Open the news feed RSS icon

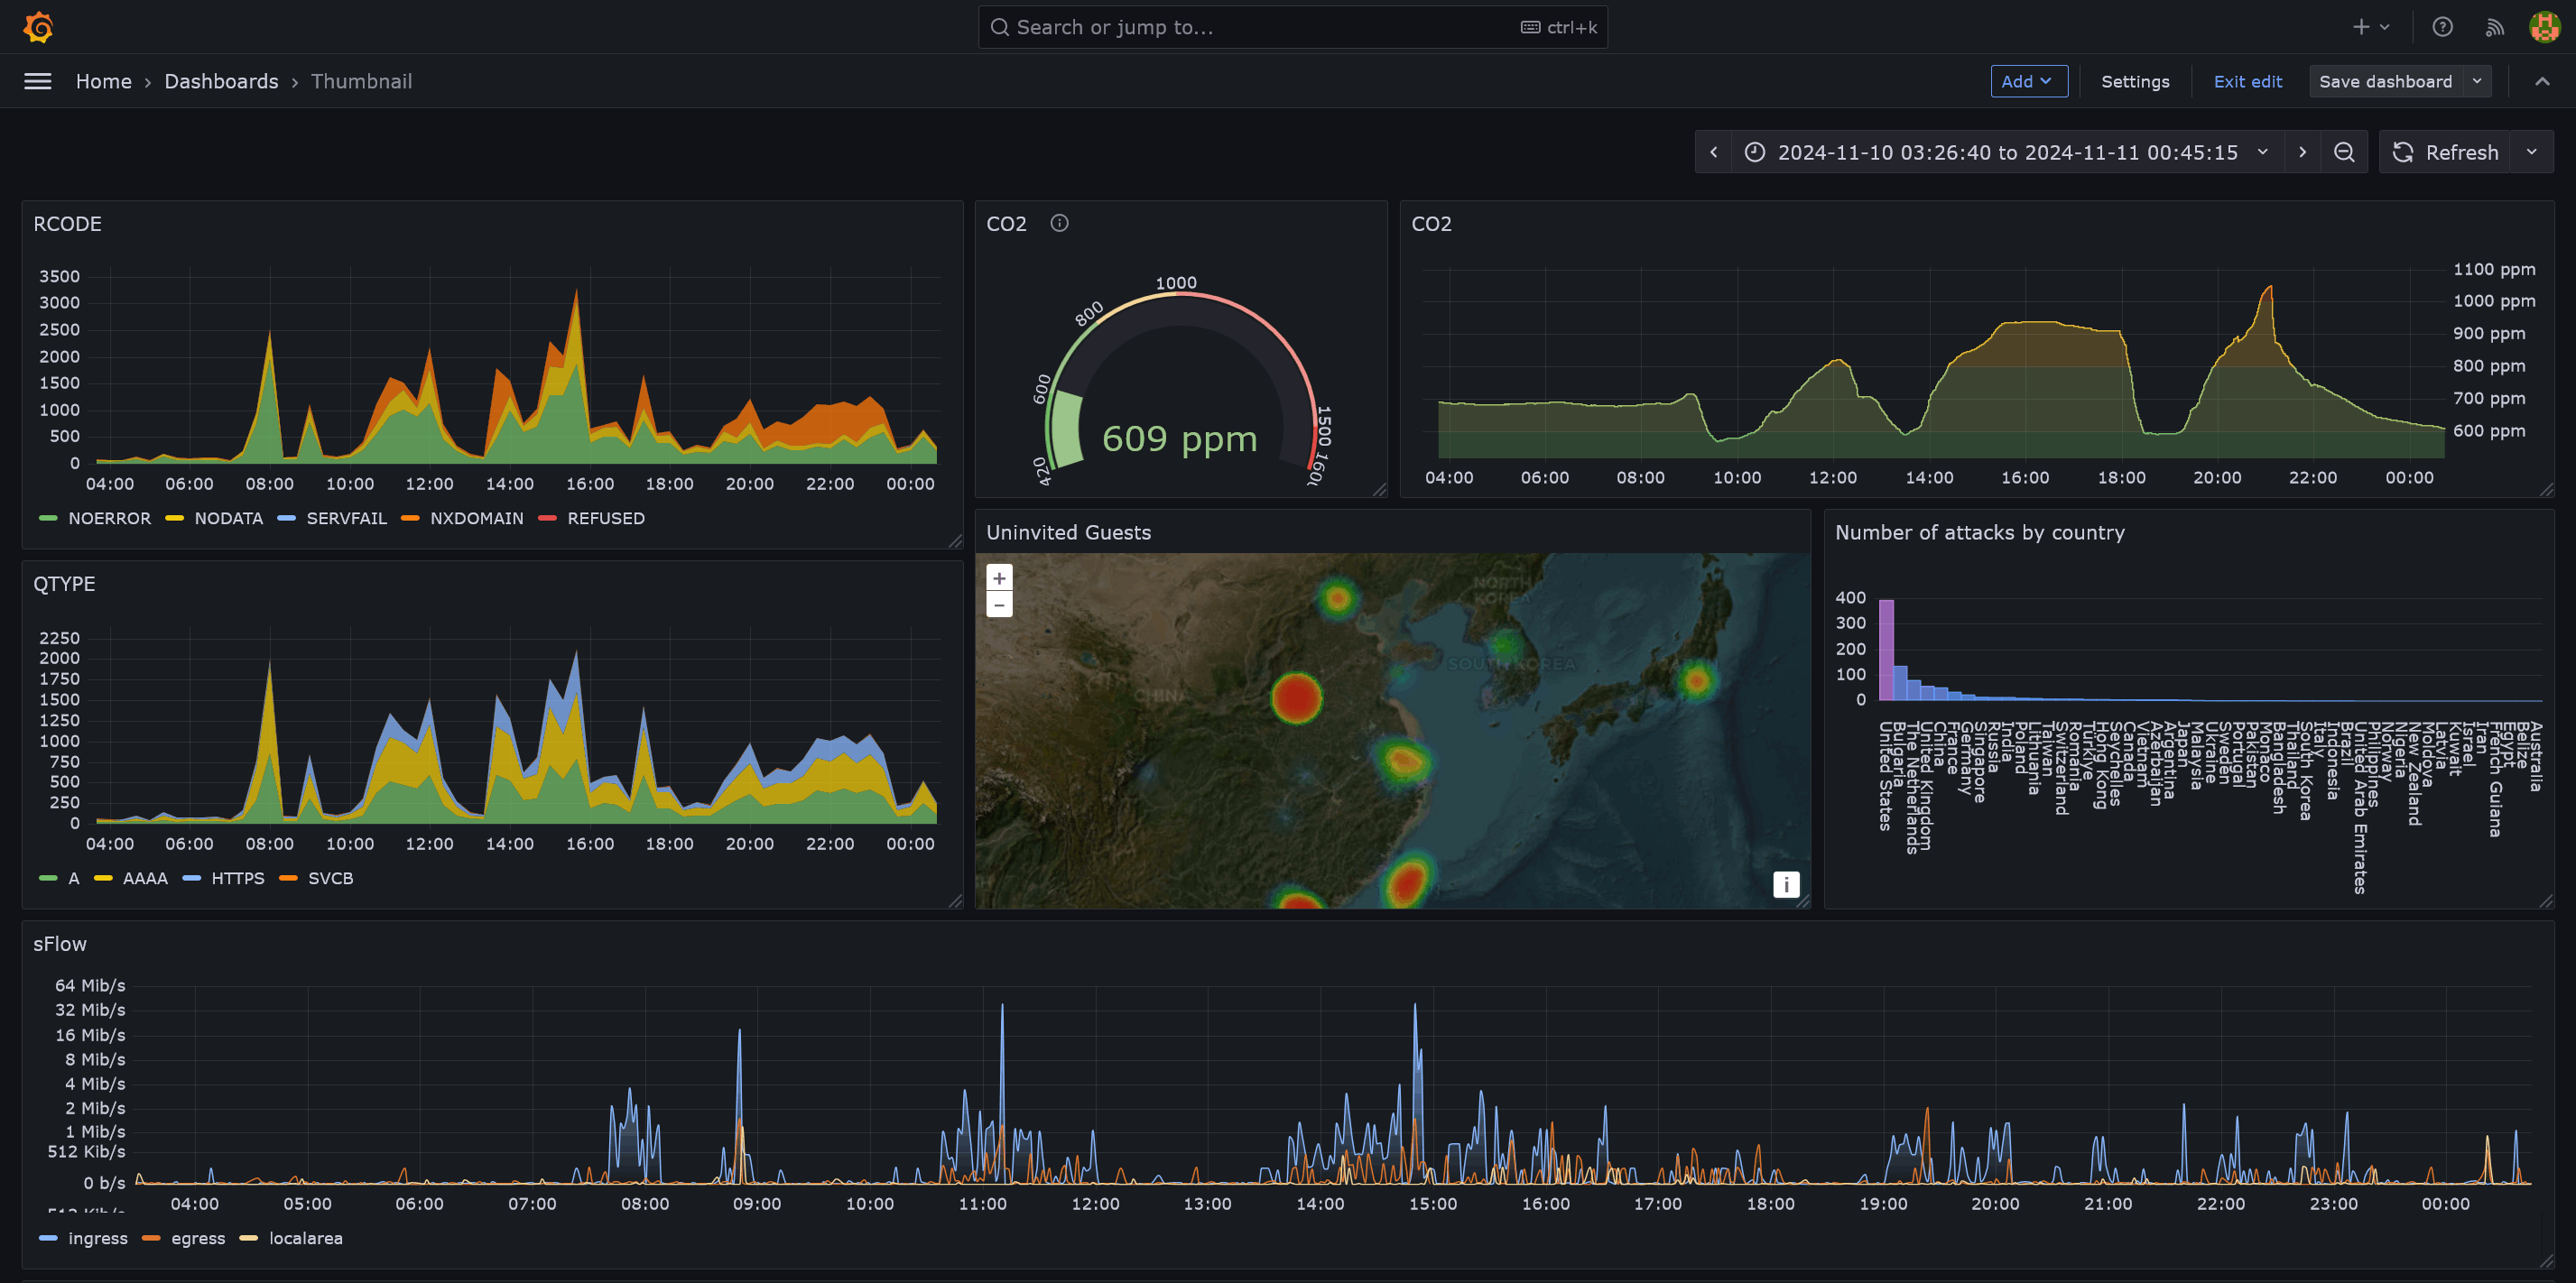(2494, 27)
